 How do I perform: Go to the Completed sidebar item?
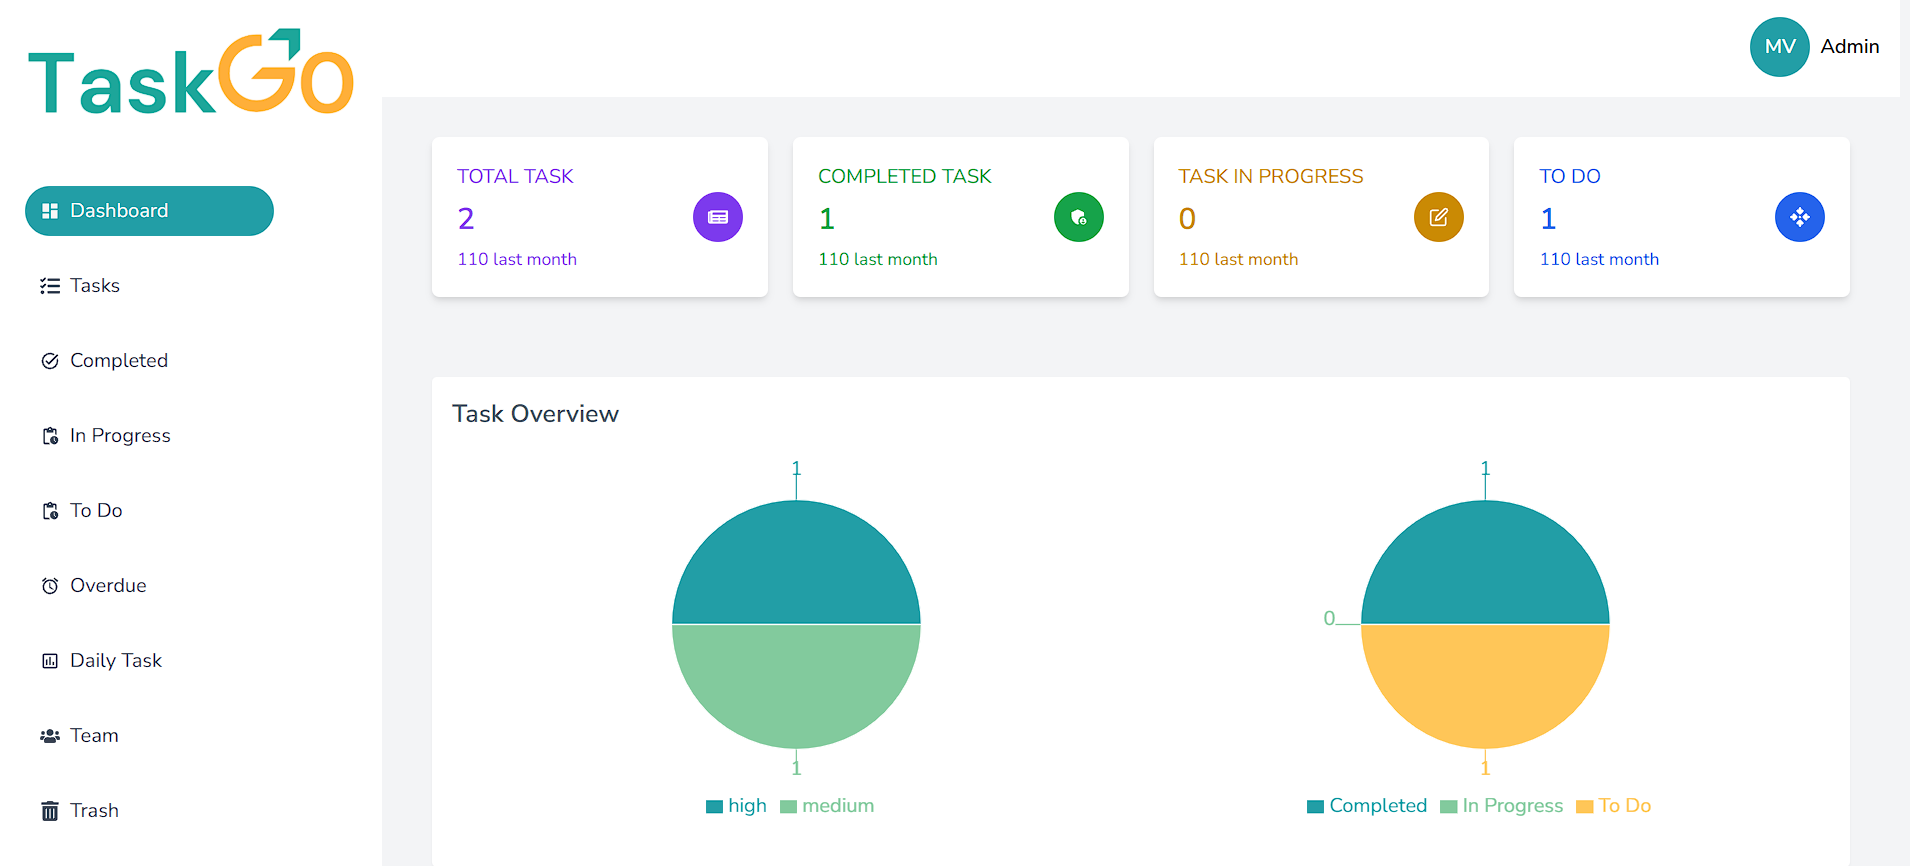118,361
